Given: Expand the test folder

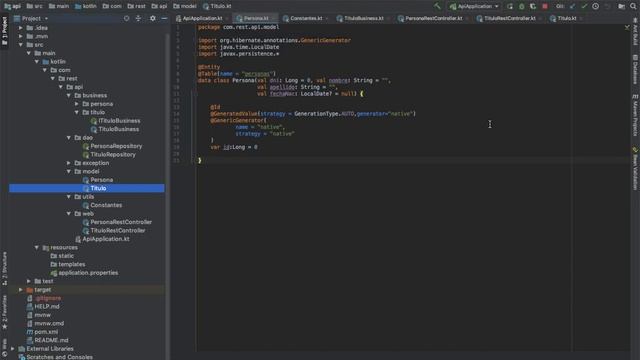Looking at the screenshot, I should (x=29, y=281).
